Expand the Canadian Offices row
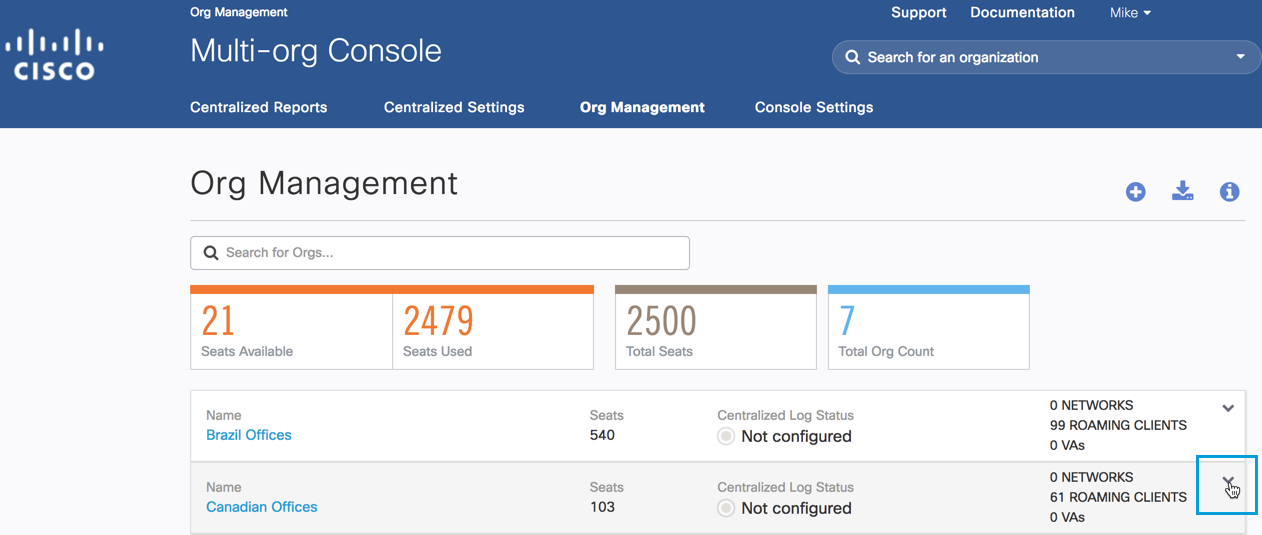The width and height of the screenshot is (1262, 535). [1228, 482]
